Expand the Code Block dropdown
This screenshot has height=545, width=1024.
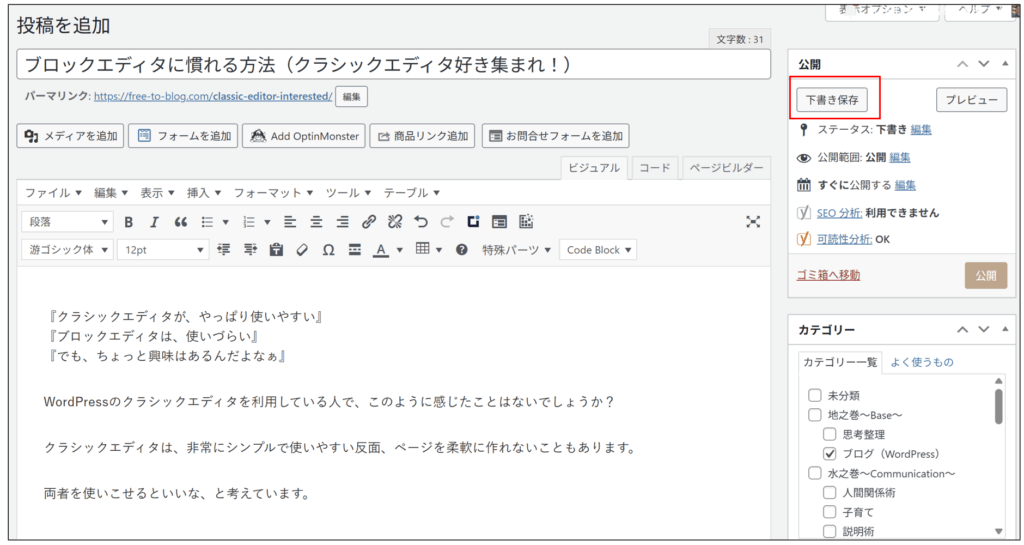(598, 250)
